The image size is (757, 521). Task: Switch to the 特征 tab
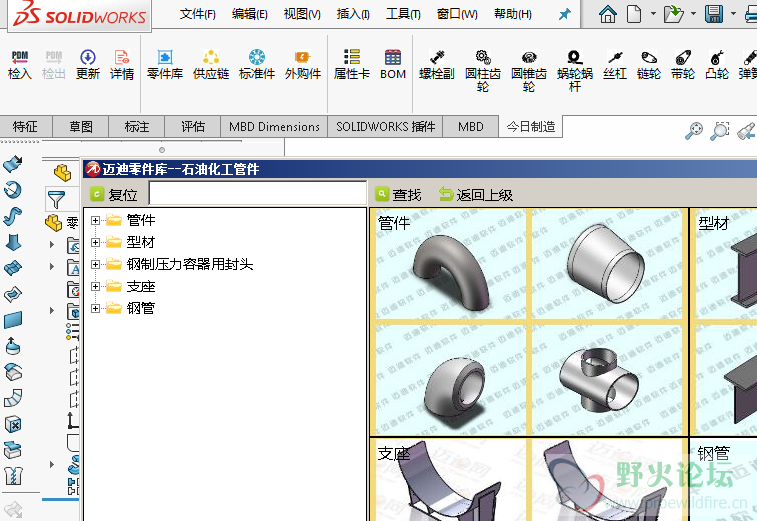tap(25, 127)
